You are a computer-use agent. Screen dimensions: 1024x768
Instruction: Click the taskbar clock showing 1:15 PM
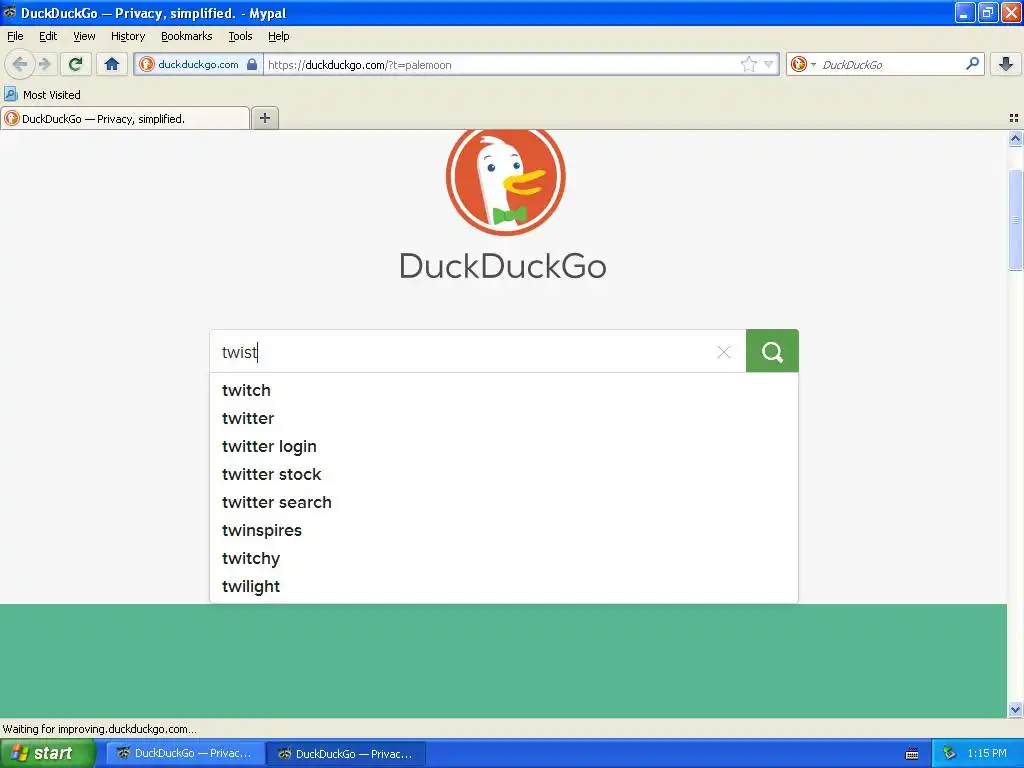coord(987,753)
